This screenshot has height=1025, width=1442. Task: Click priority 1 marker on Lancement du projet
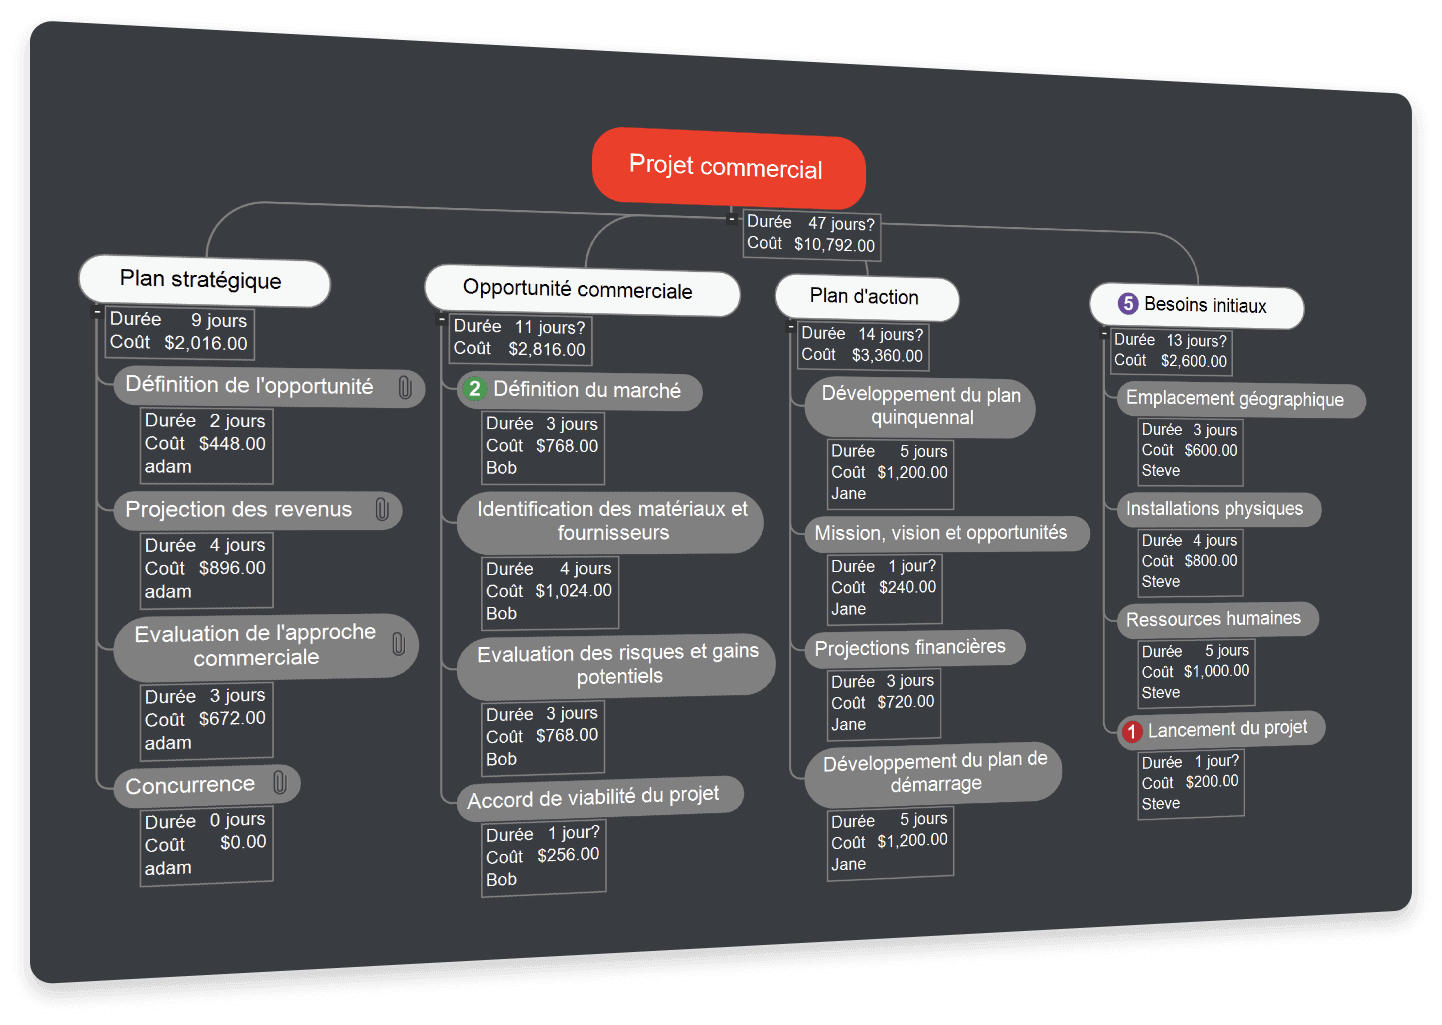click(1131, 732)
